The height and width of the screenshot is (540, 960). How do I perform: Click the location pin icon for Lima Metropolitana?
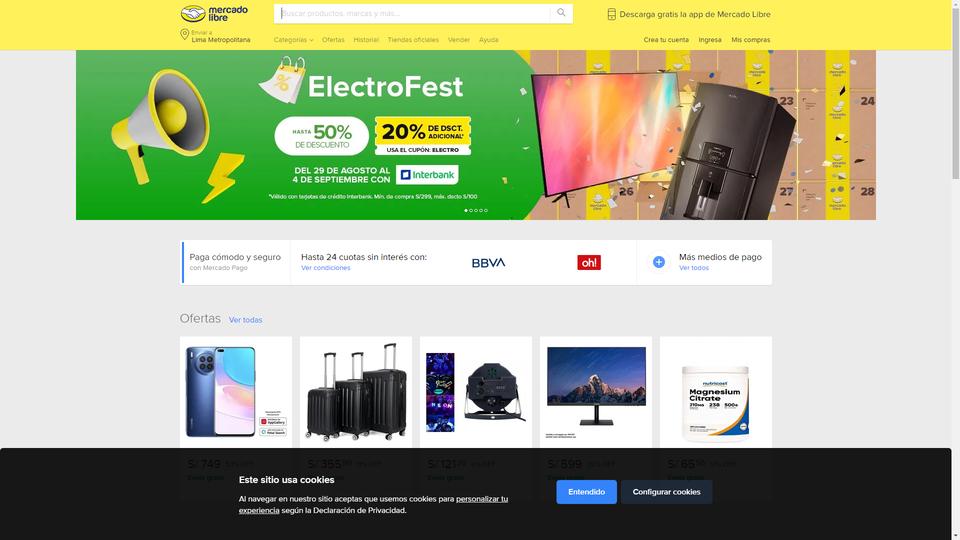point(184,35)
